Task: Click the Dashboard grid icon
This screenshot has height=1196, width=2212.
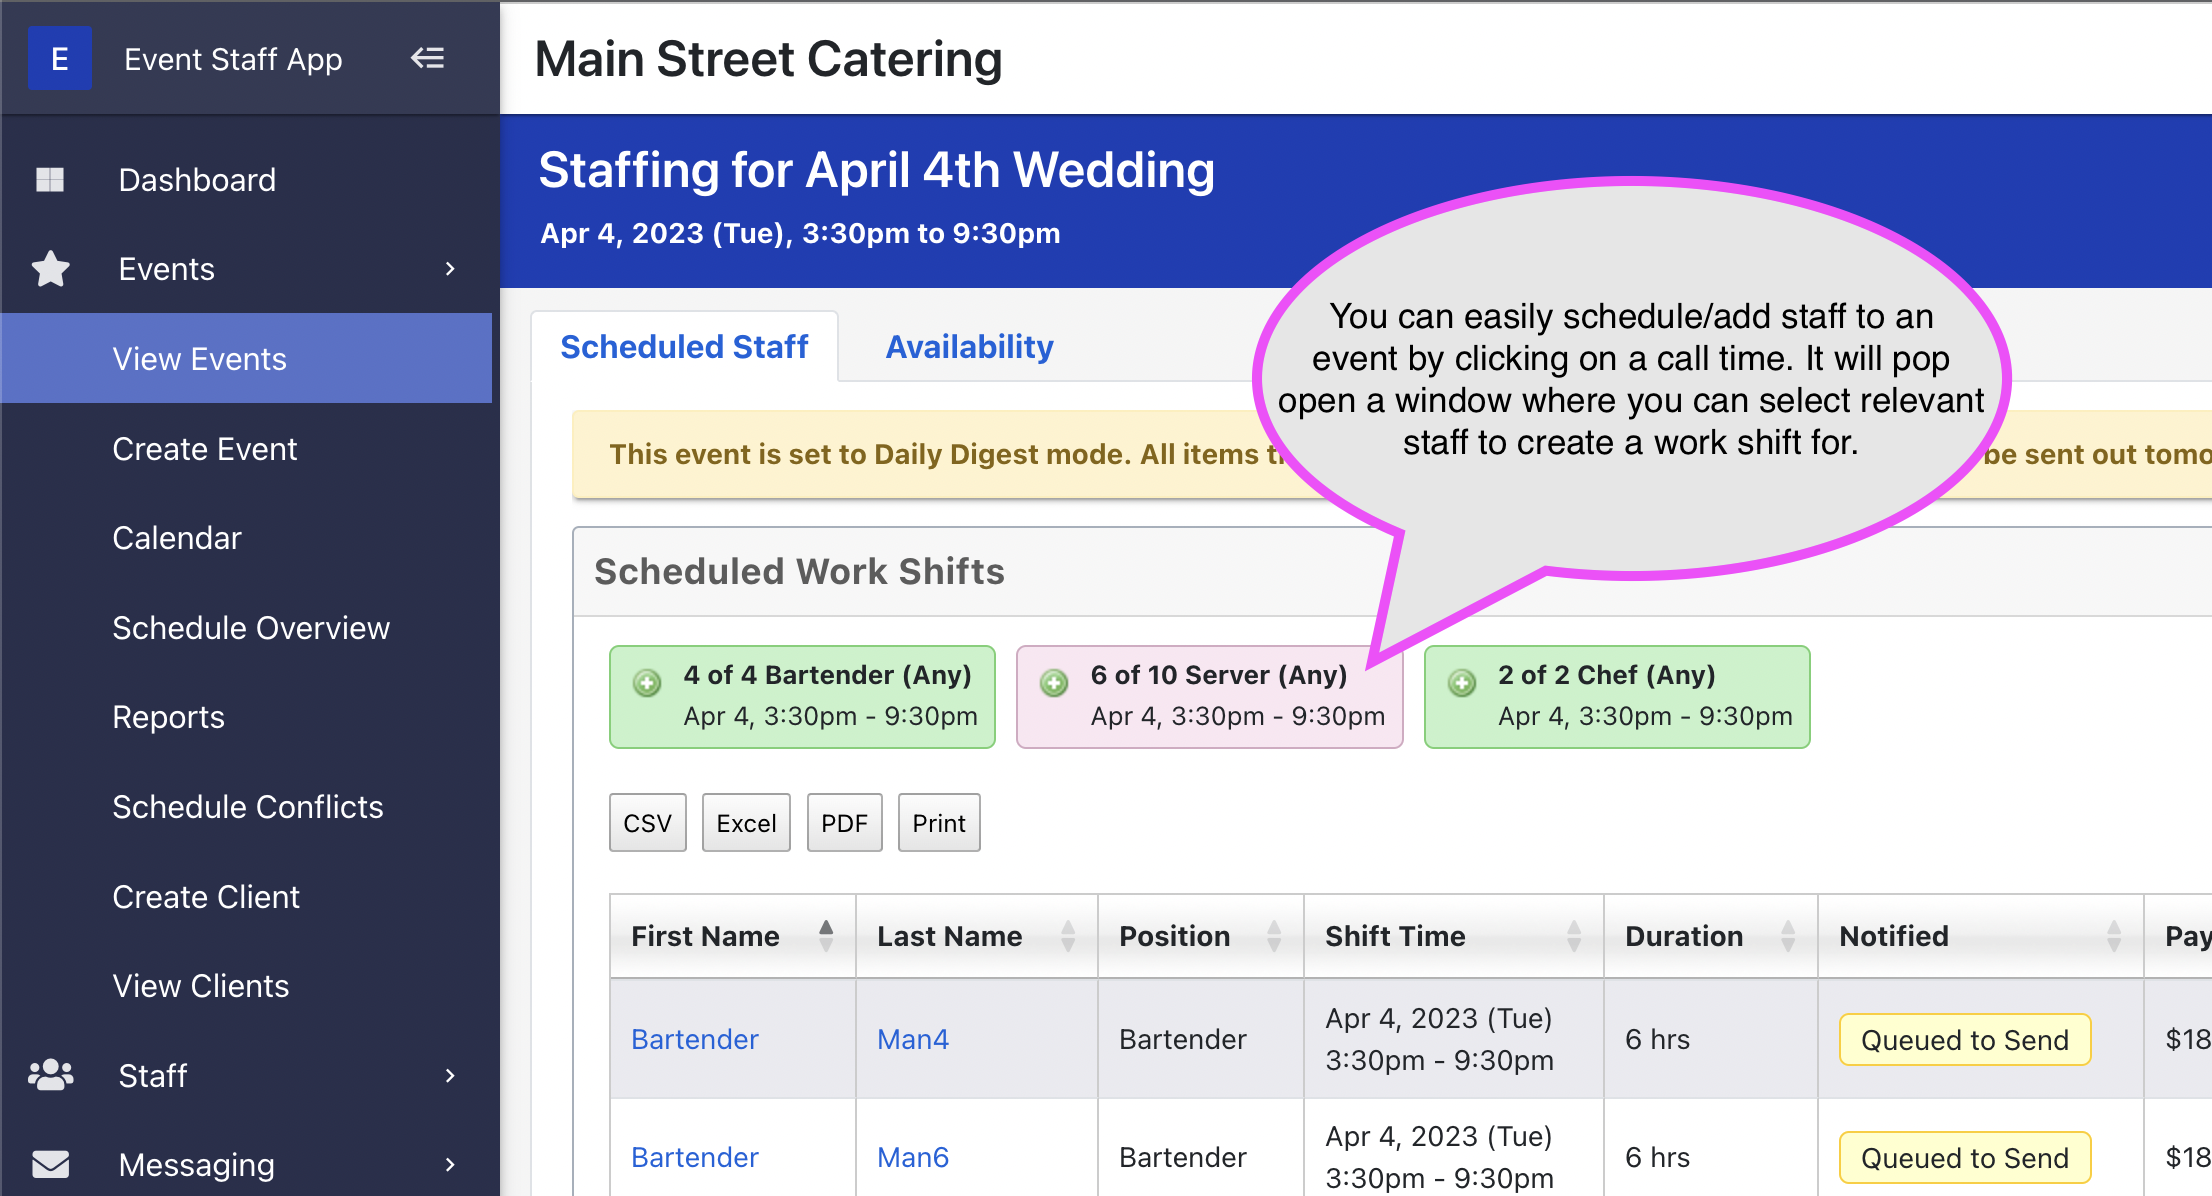Action: 50,179
